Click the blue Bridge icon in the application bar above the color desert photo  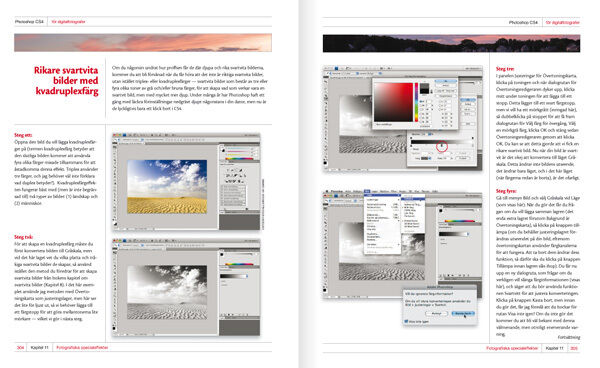point(125,135)
